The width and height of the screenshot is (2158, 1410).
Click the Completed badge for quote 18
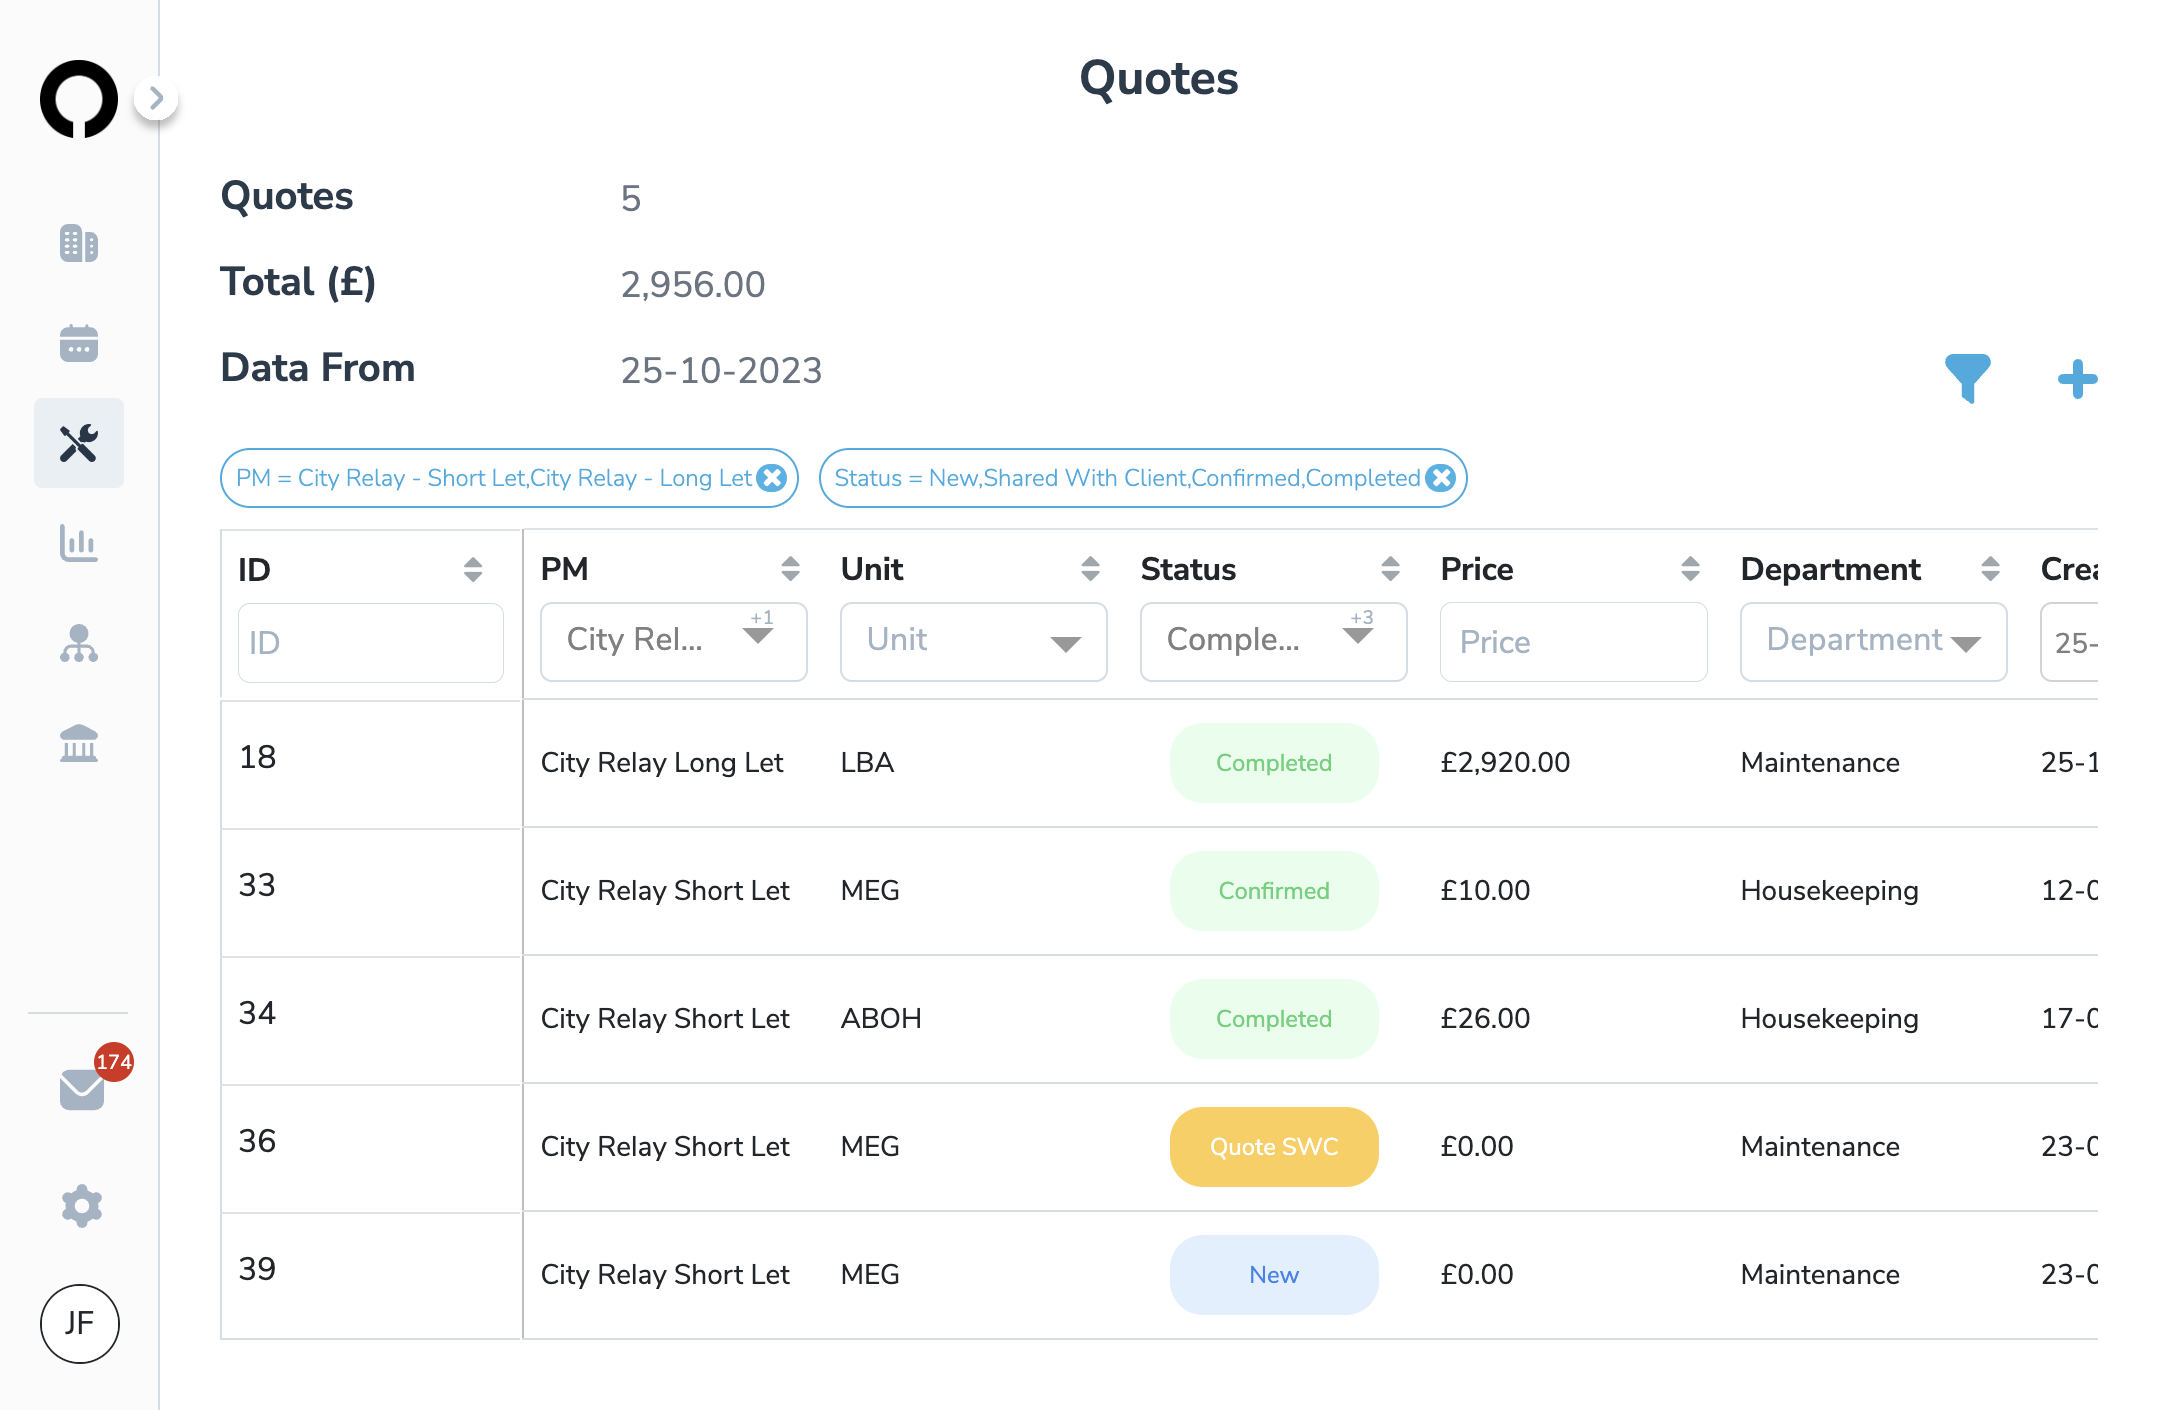click(1274, 763)
